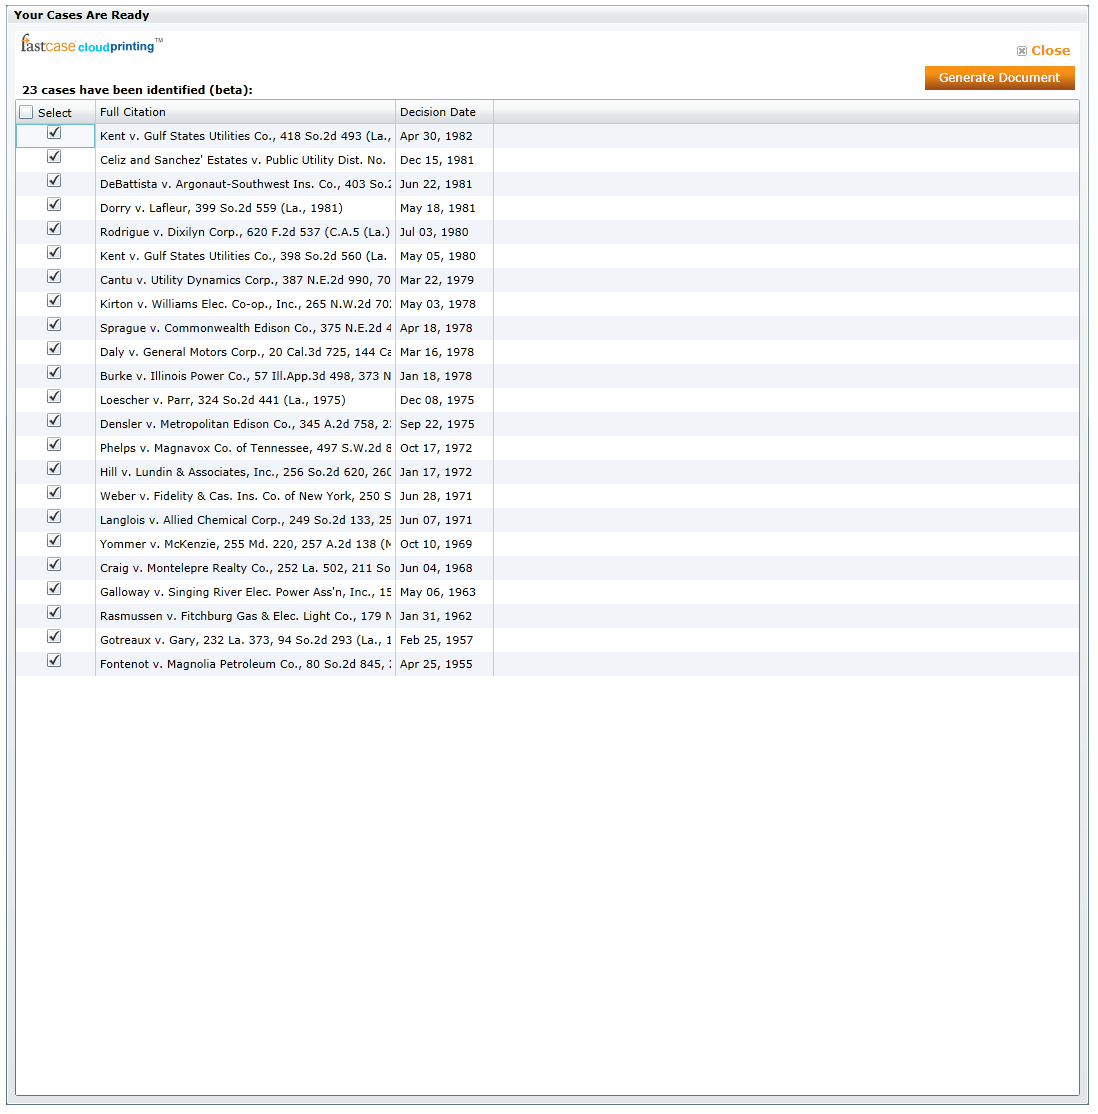Uncheck Hill v. Lundin & Associates checkbox

click(54, 469)
